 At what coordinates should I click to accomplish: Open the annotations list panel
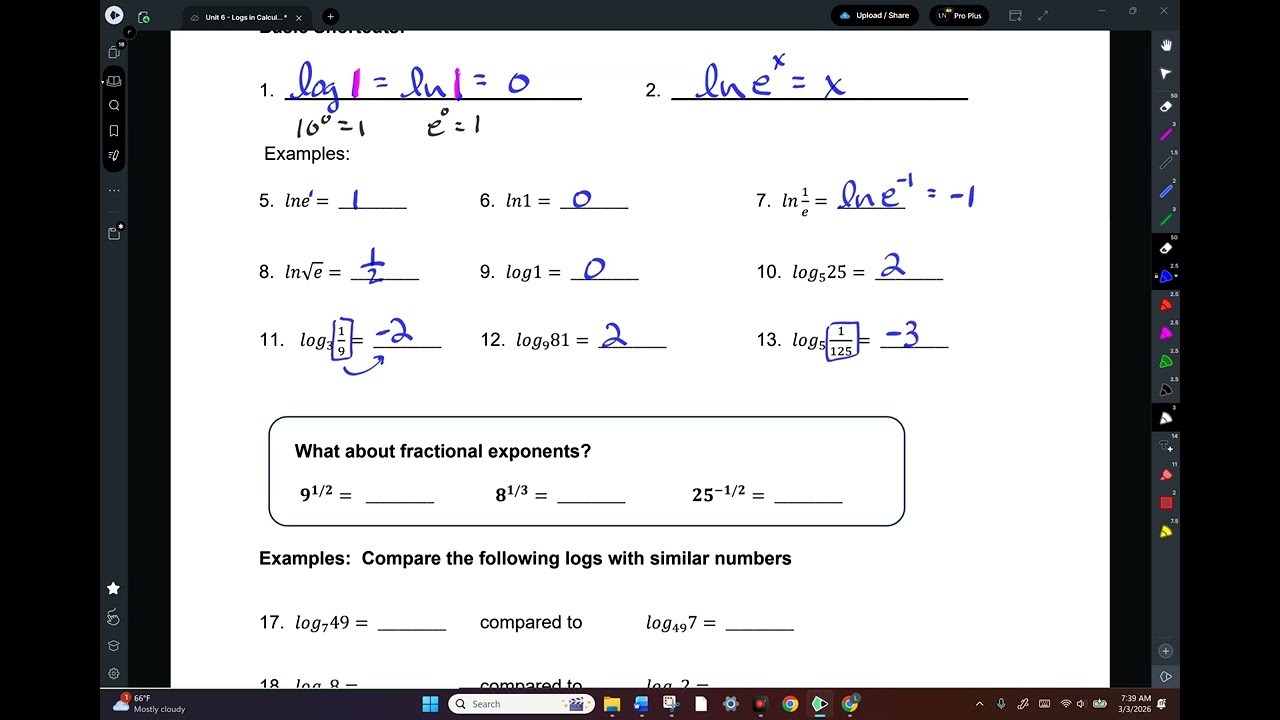[114, 155]
